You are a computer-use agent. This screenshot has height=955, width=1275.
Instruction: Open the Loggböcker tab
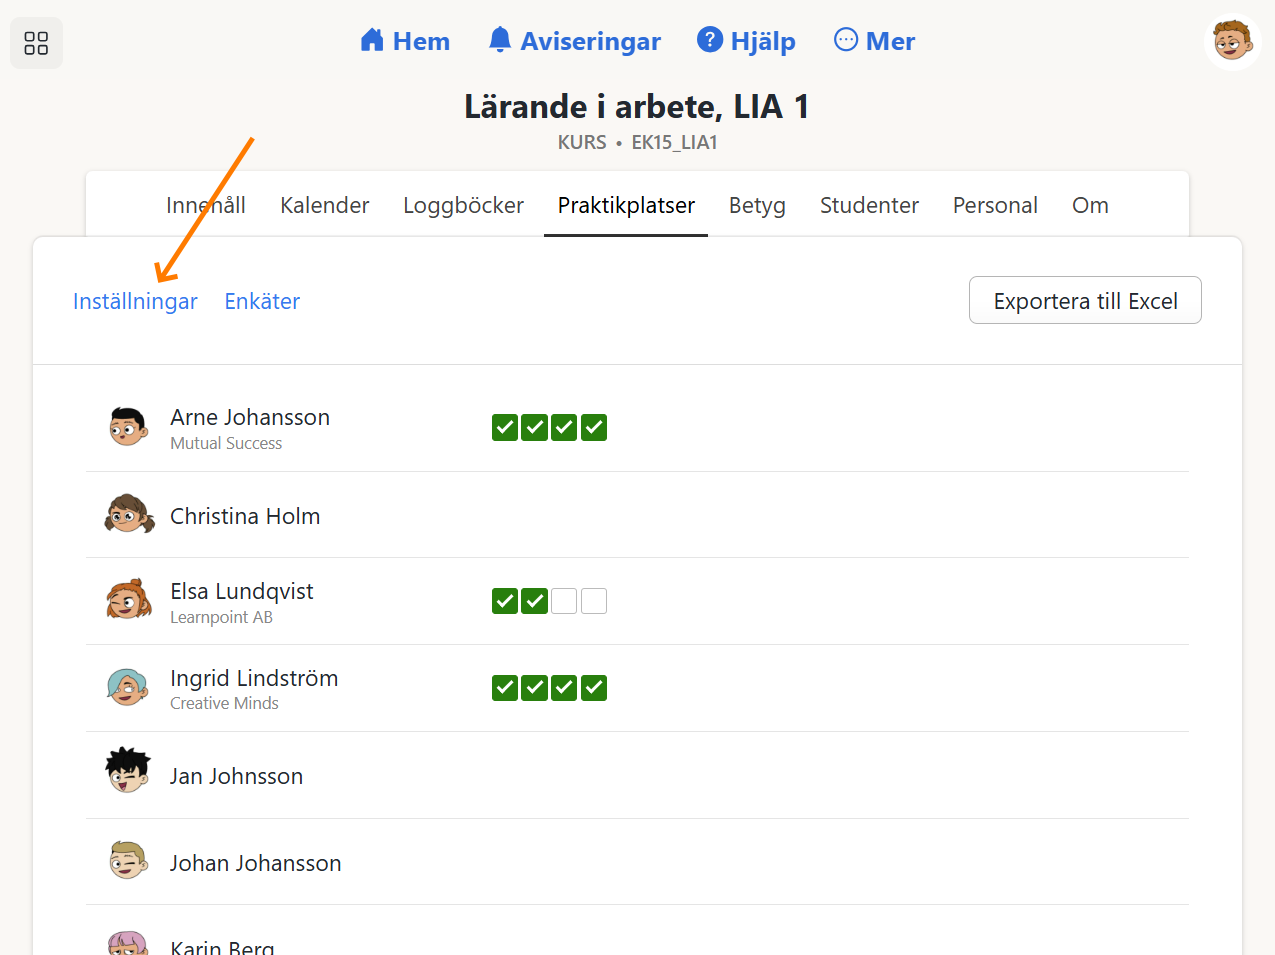[463, 205]
